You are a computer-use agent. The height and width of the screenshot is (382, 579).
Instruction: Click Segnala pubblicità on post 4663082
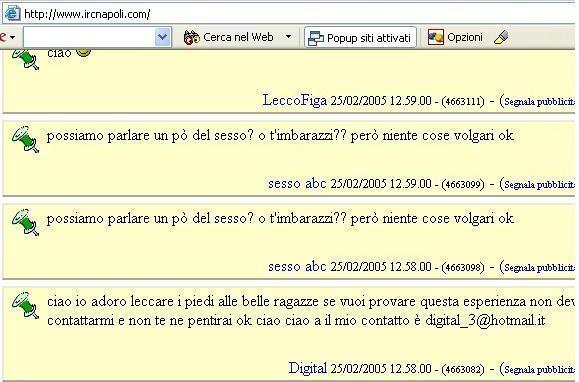coord(540,369)
